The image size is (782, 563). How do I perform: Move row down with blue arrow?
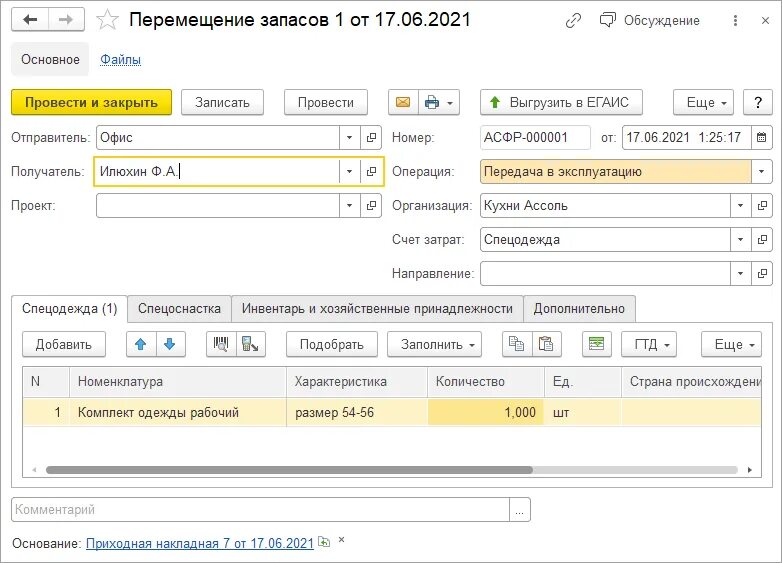point(170,344)
